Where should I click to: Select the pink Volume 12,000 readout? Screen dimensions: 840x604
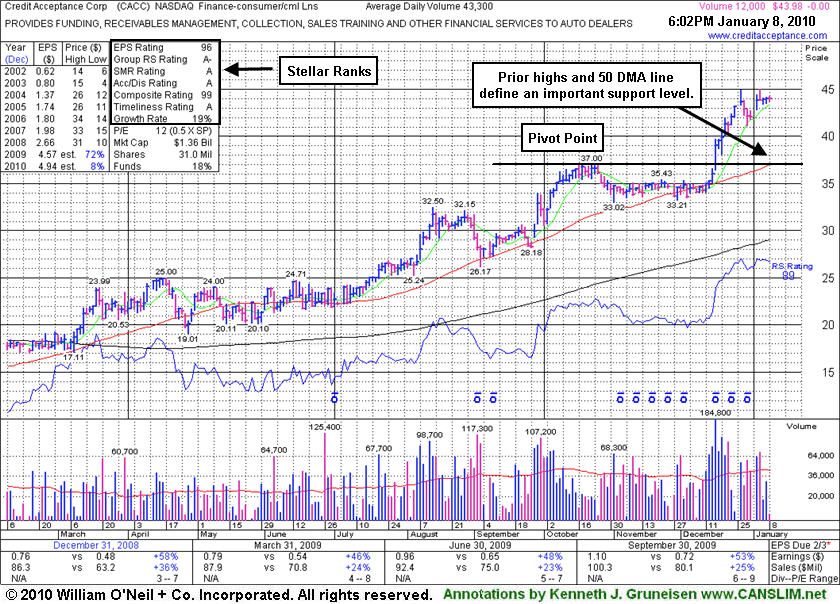pyautogui.click(x=732, y=6)
